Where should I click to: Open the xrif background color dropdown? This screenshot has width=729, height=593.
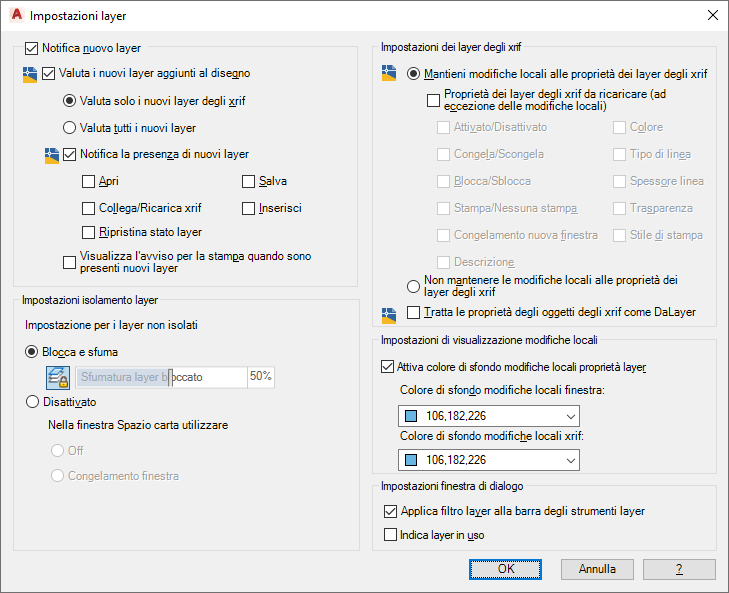(488, 460)
